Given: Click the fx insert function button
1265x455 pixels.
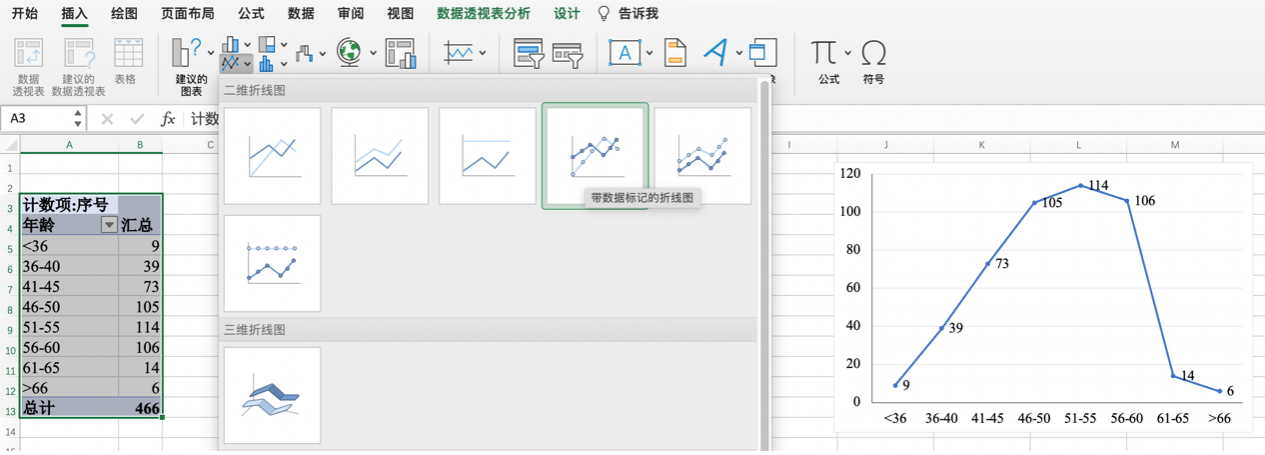Looking at the screenshot, I should 168,119.
